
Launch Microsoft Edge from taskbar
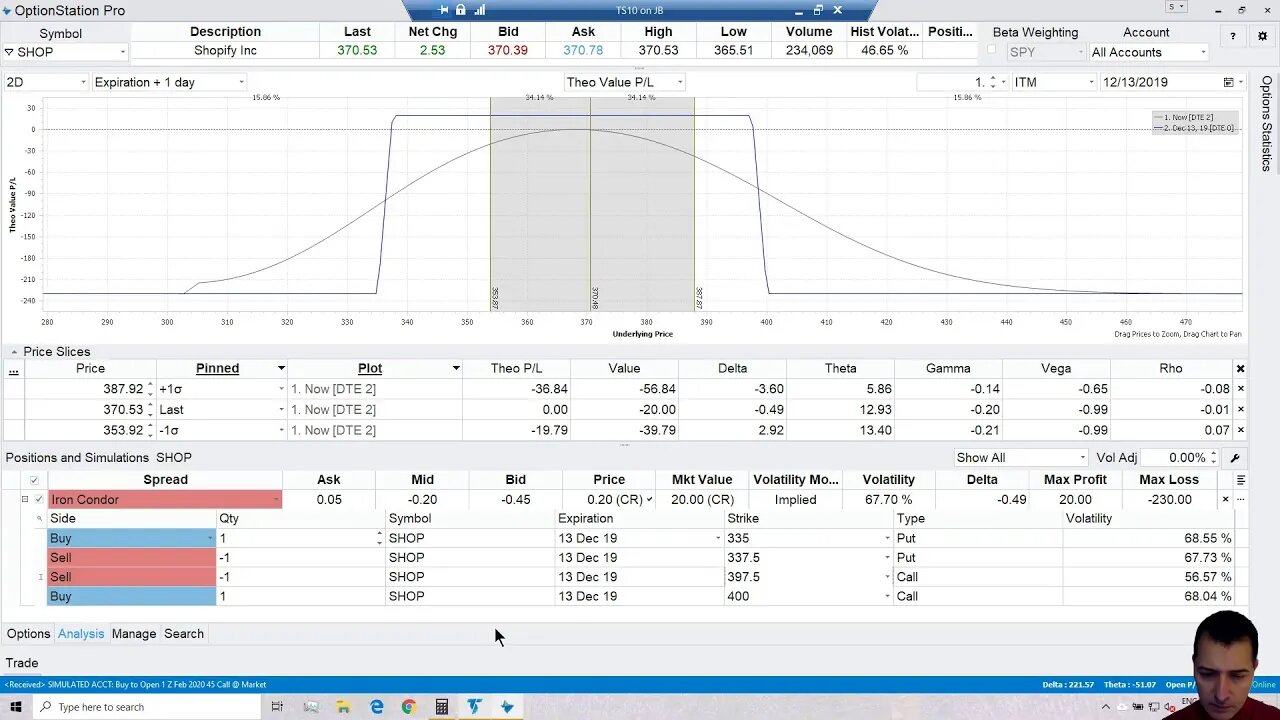tap(377, 707)
